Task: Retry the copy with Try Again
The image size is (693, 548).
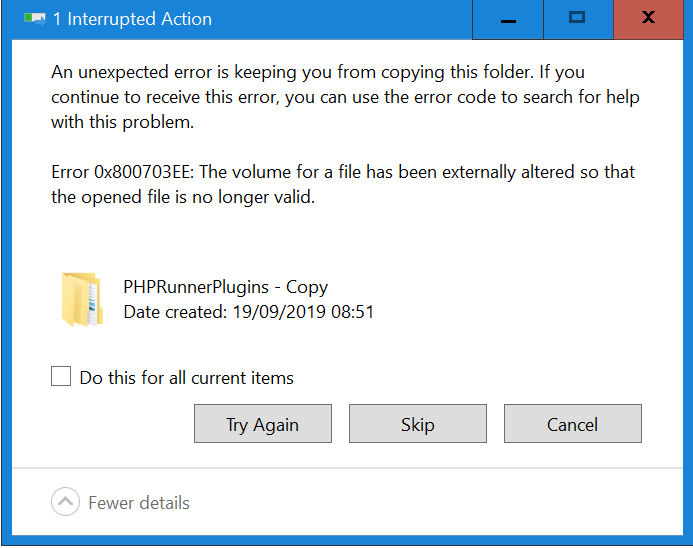Action: pos(263,423)
